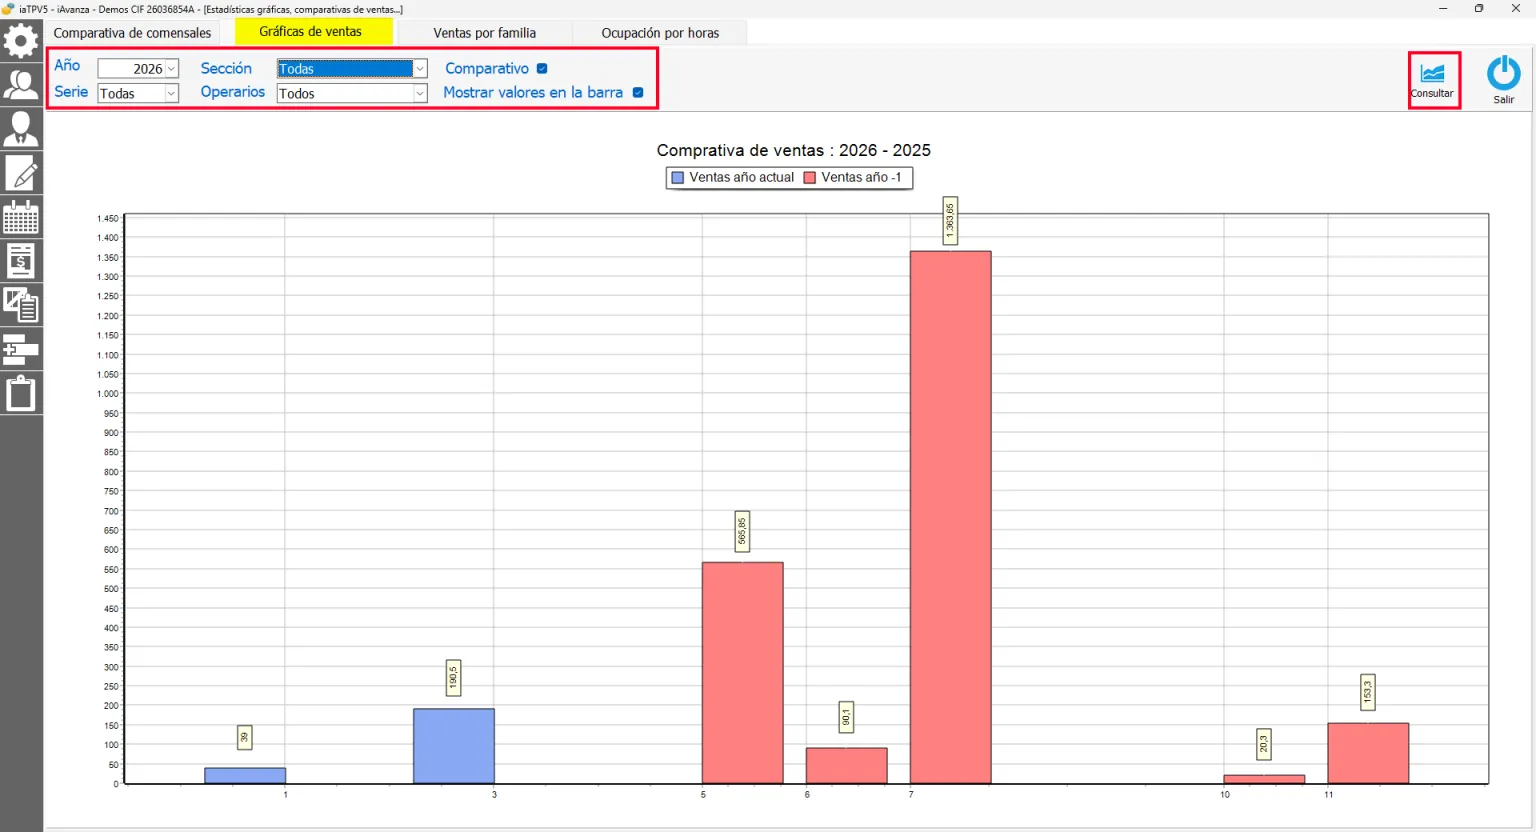The image size is (1536, 832).
Task: Switch to Comparativa de comensales tab
Action: [x=133, y=33]
